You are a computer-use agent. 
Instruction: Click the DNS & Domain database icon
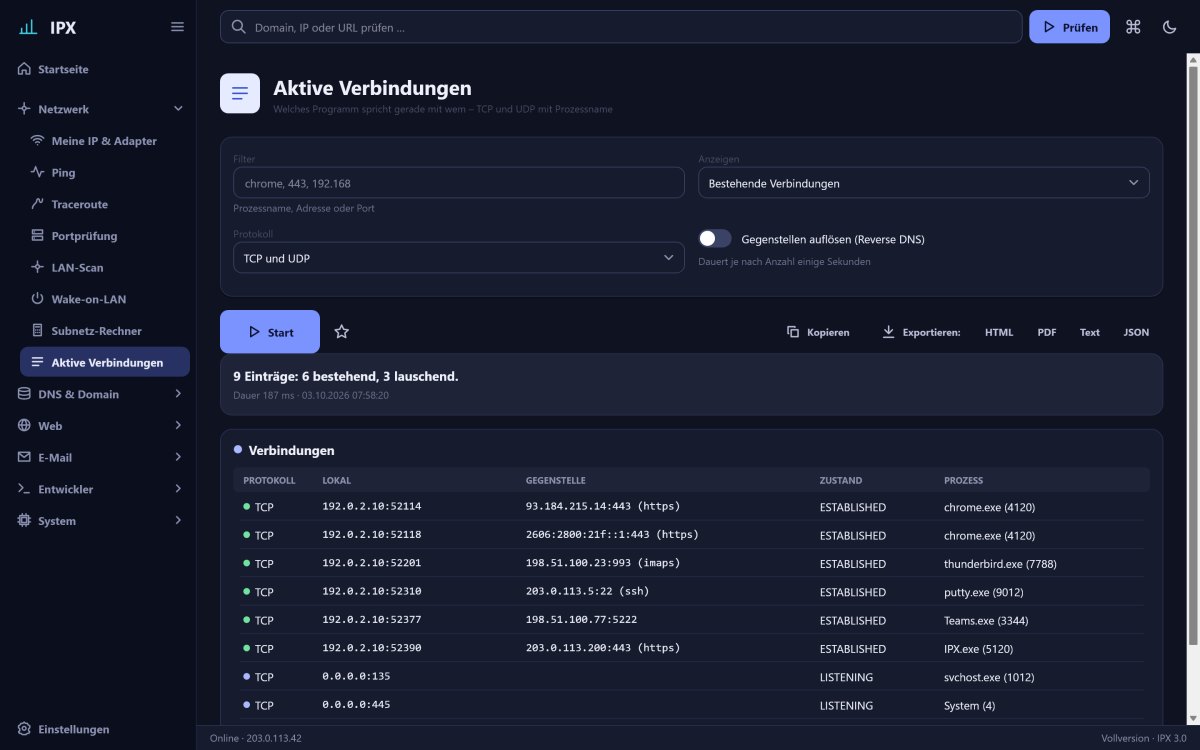point(25,394)
